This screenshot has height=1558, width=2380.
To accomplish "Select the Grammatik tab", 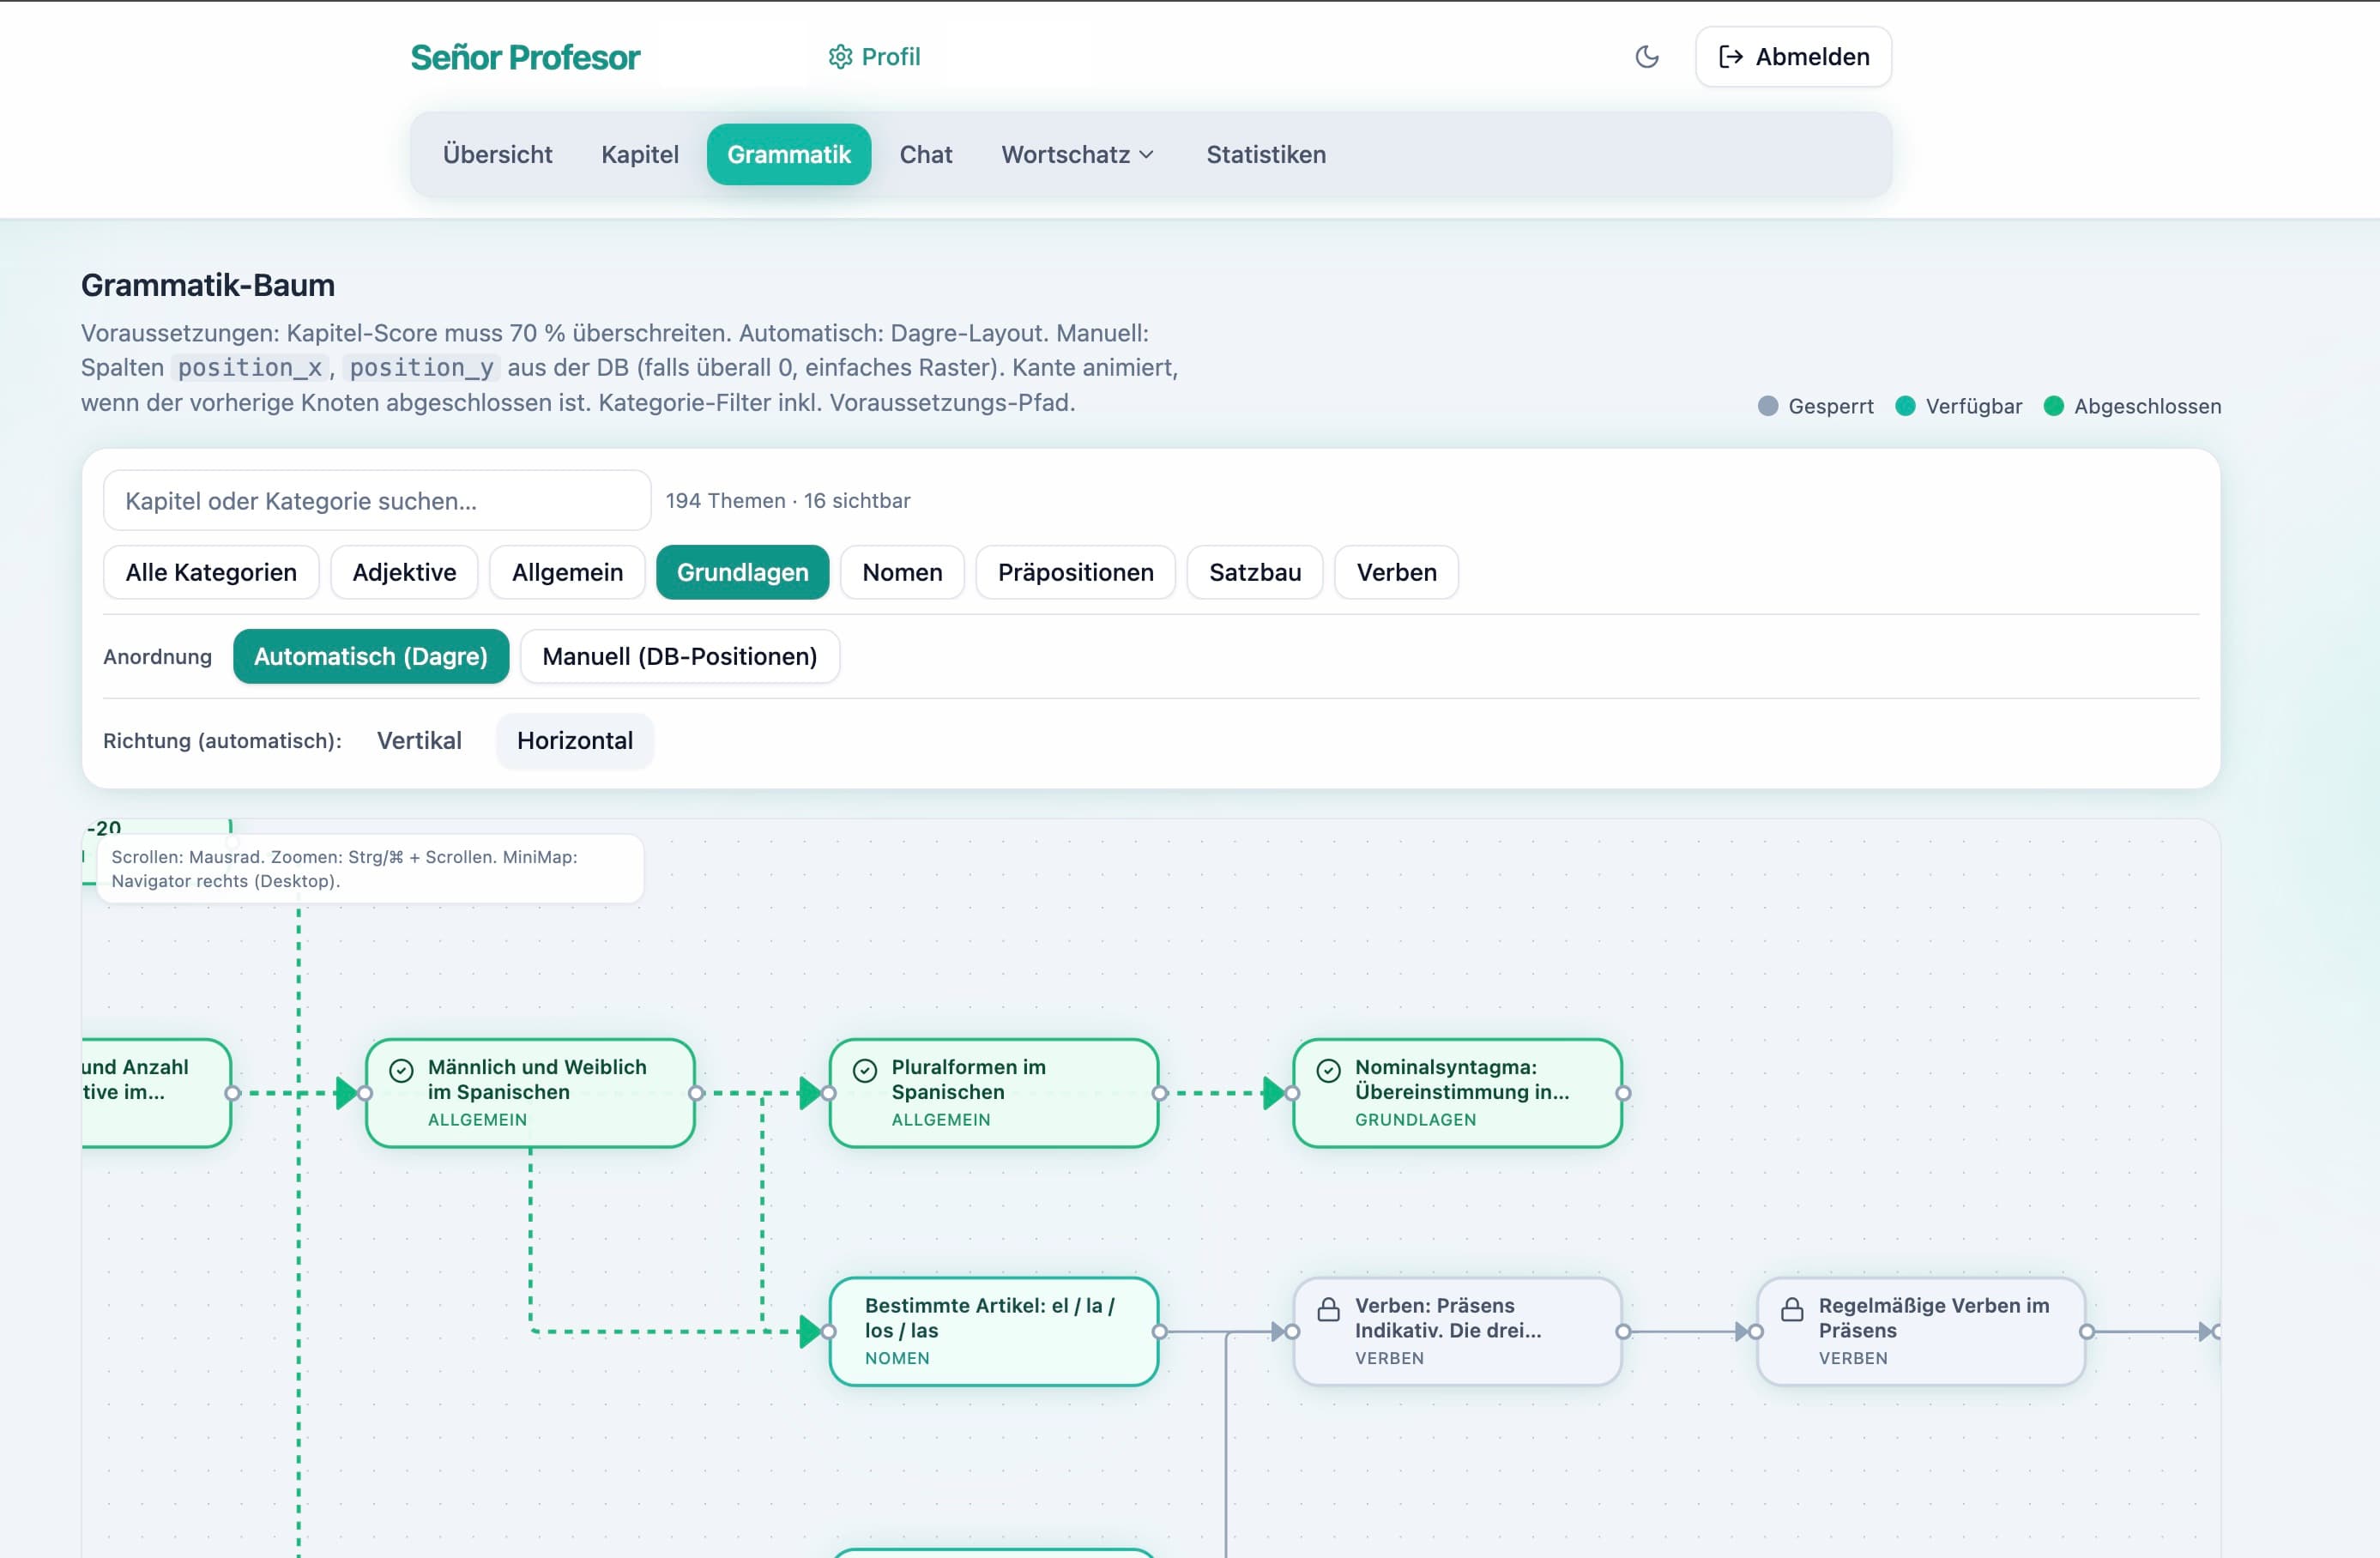I will pyautogui.click(x=789, y=154).
